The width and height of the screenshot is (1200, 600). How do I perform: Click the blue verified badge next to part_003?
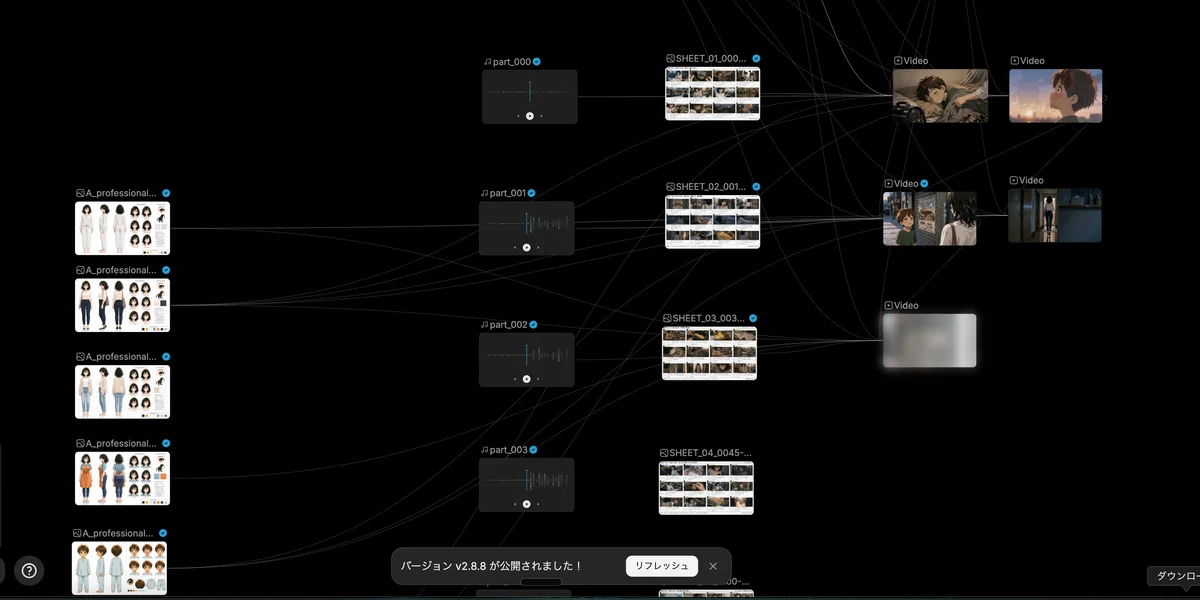point(534,450)
